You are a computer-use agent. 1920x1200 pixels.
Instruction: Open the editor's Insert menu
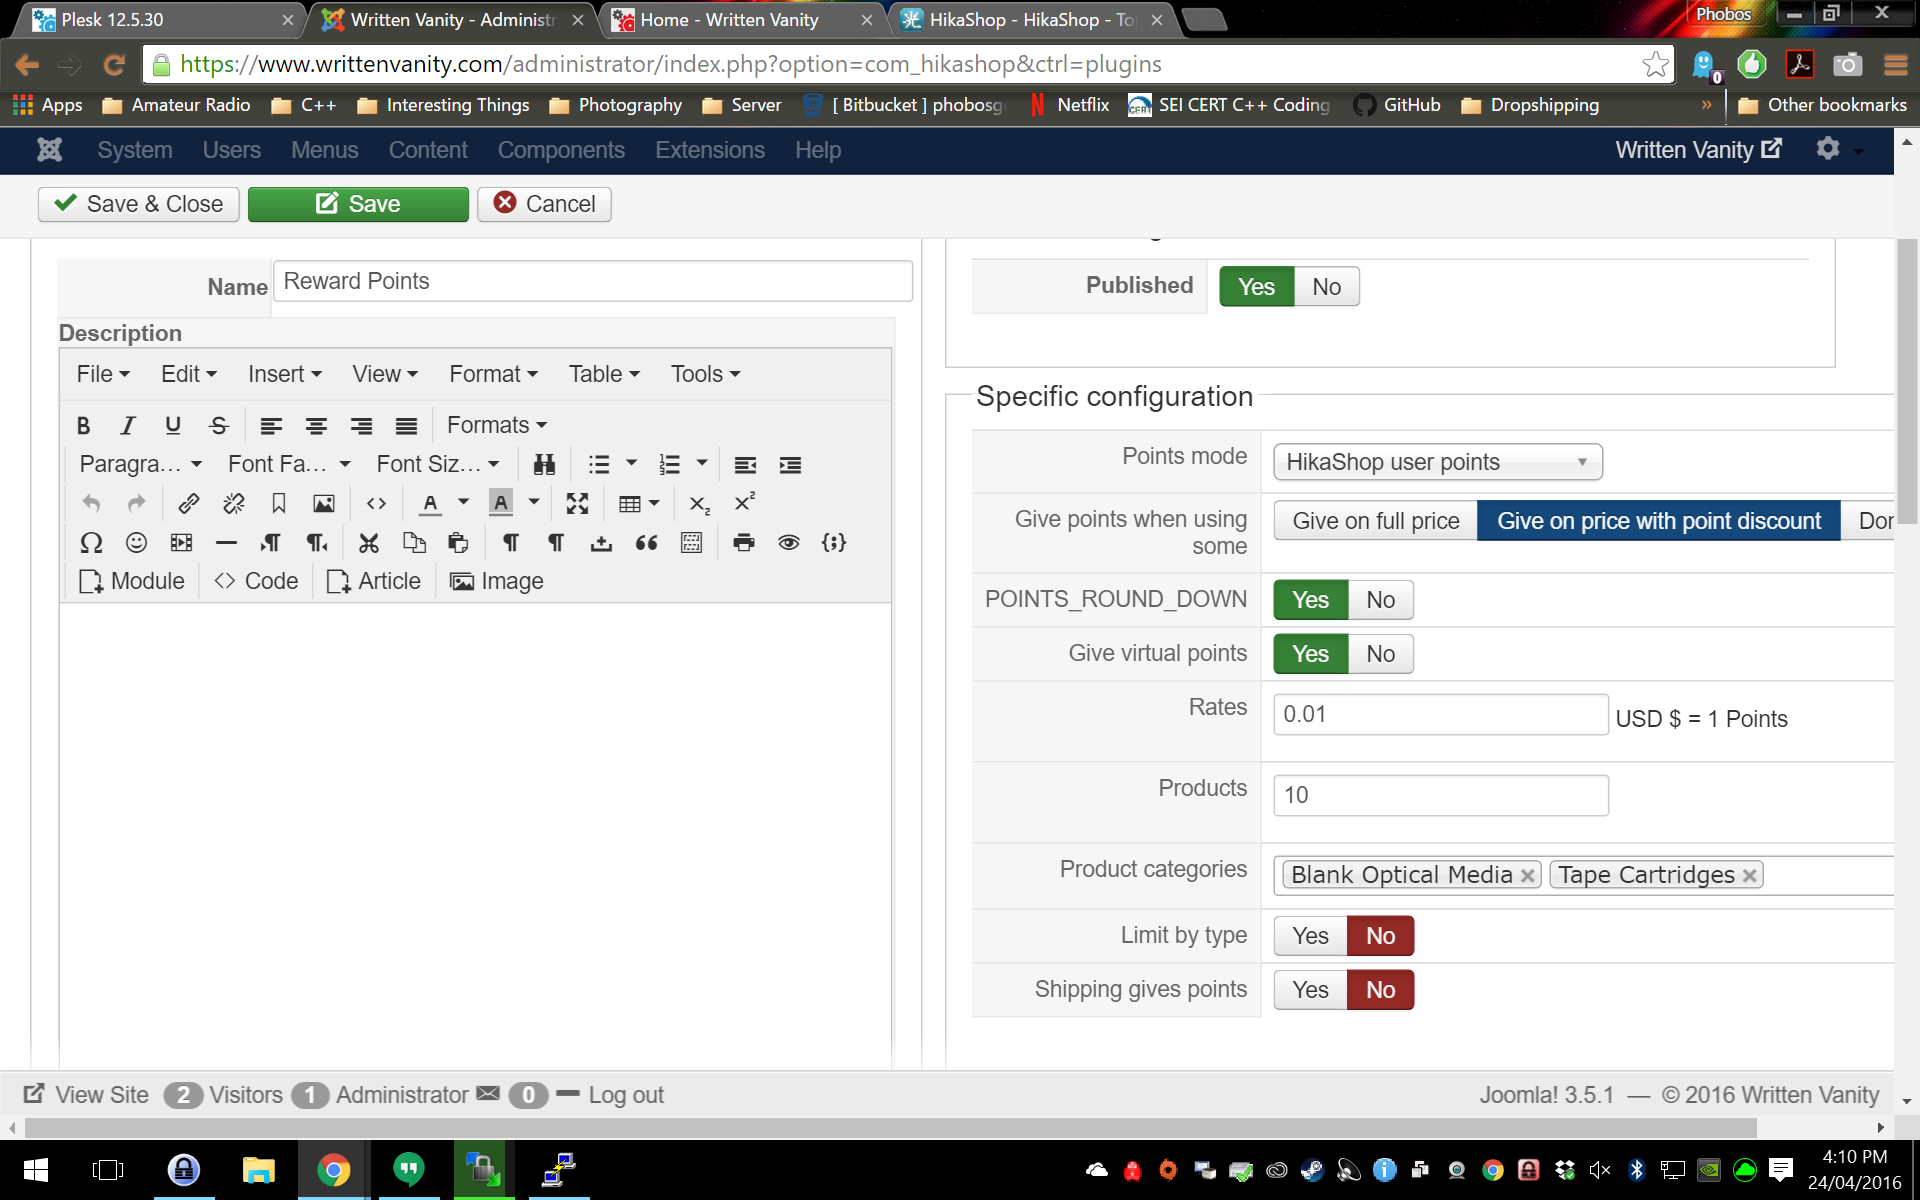click(284, 374)
